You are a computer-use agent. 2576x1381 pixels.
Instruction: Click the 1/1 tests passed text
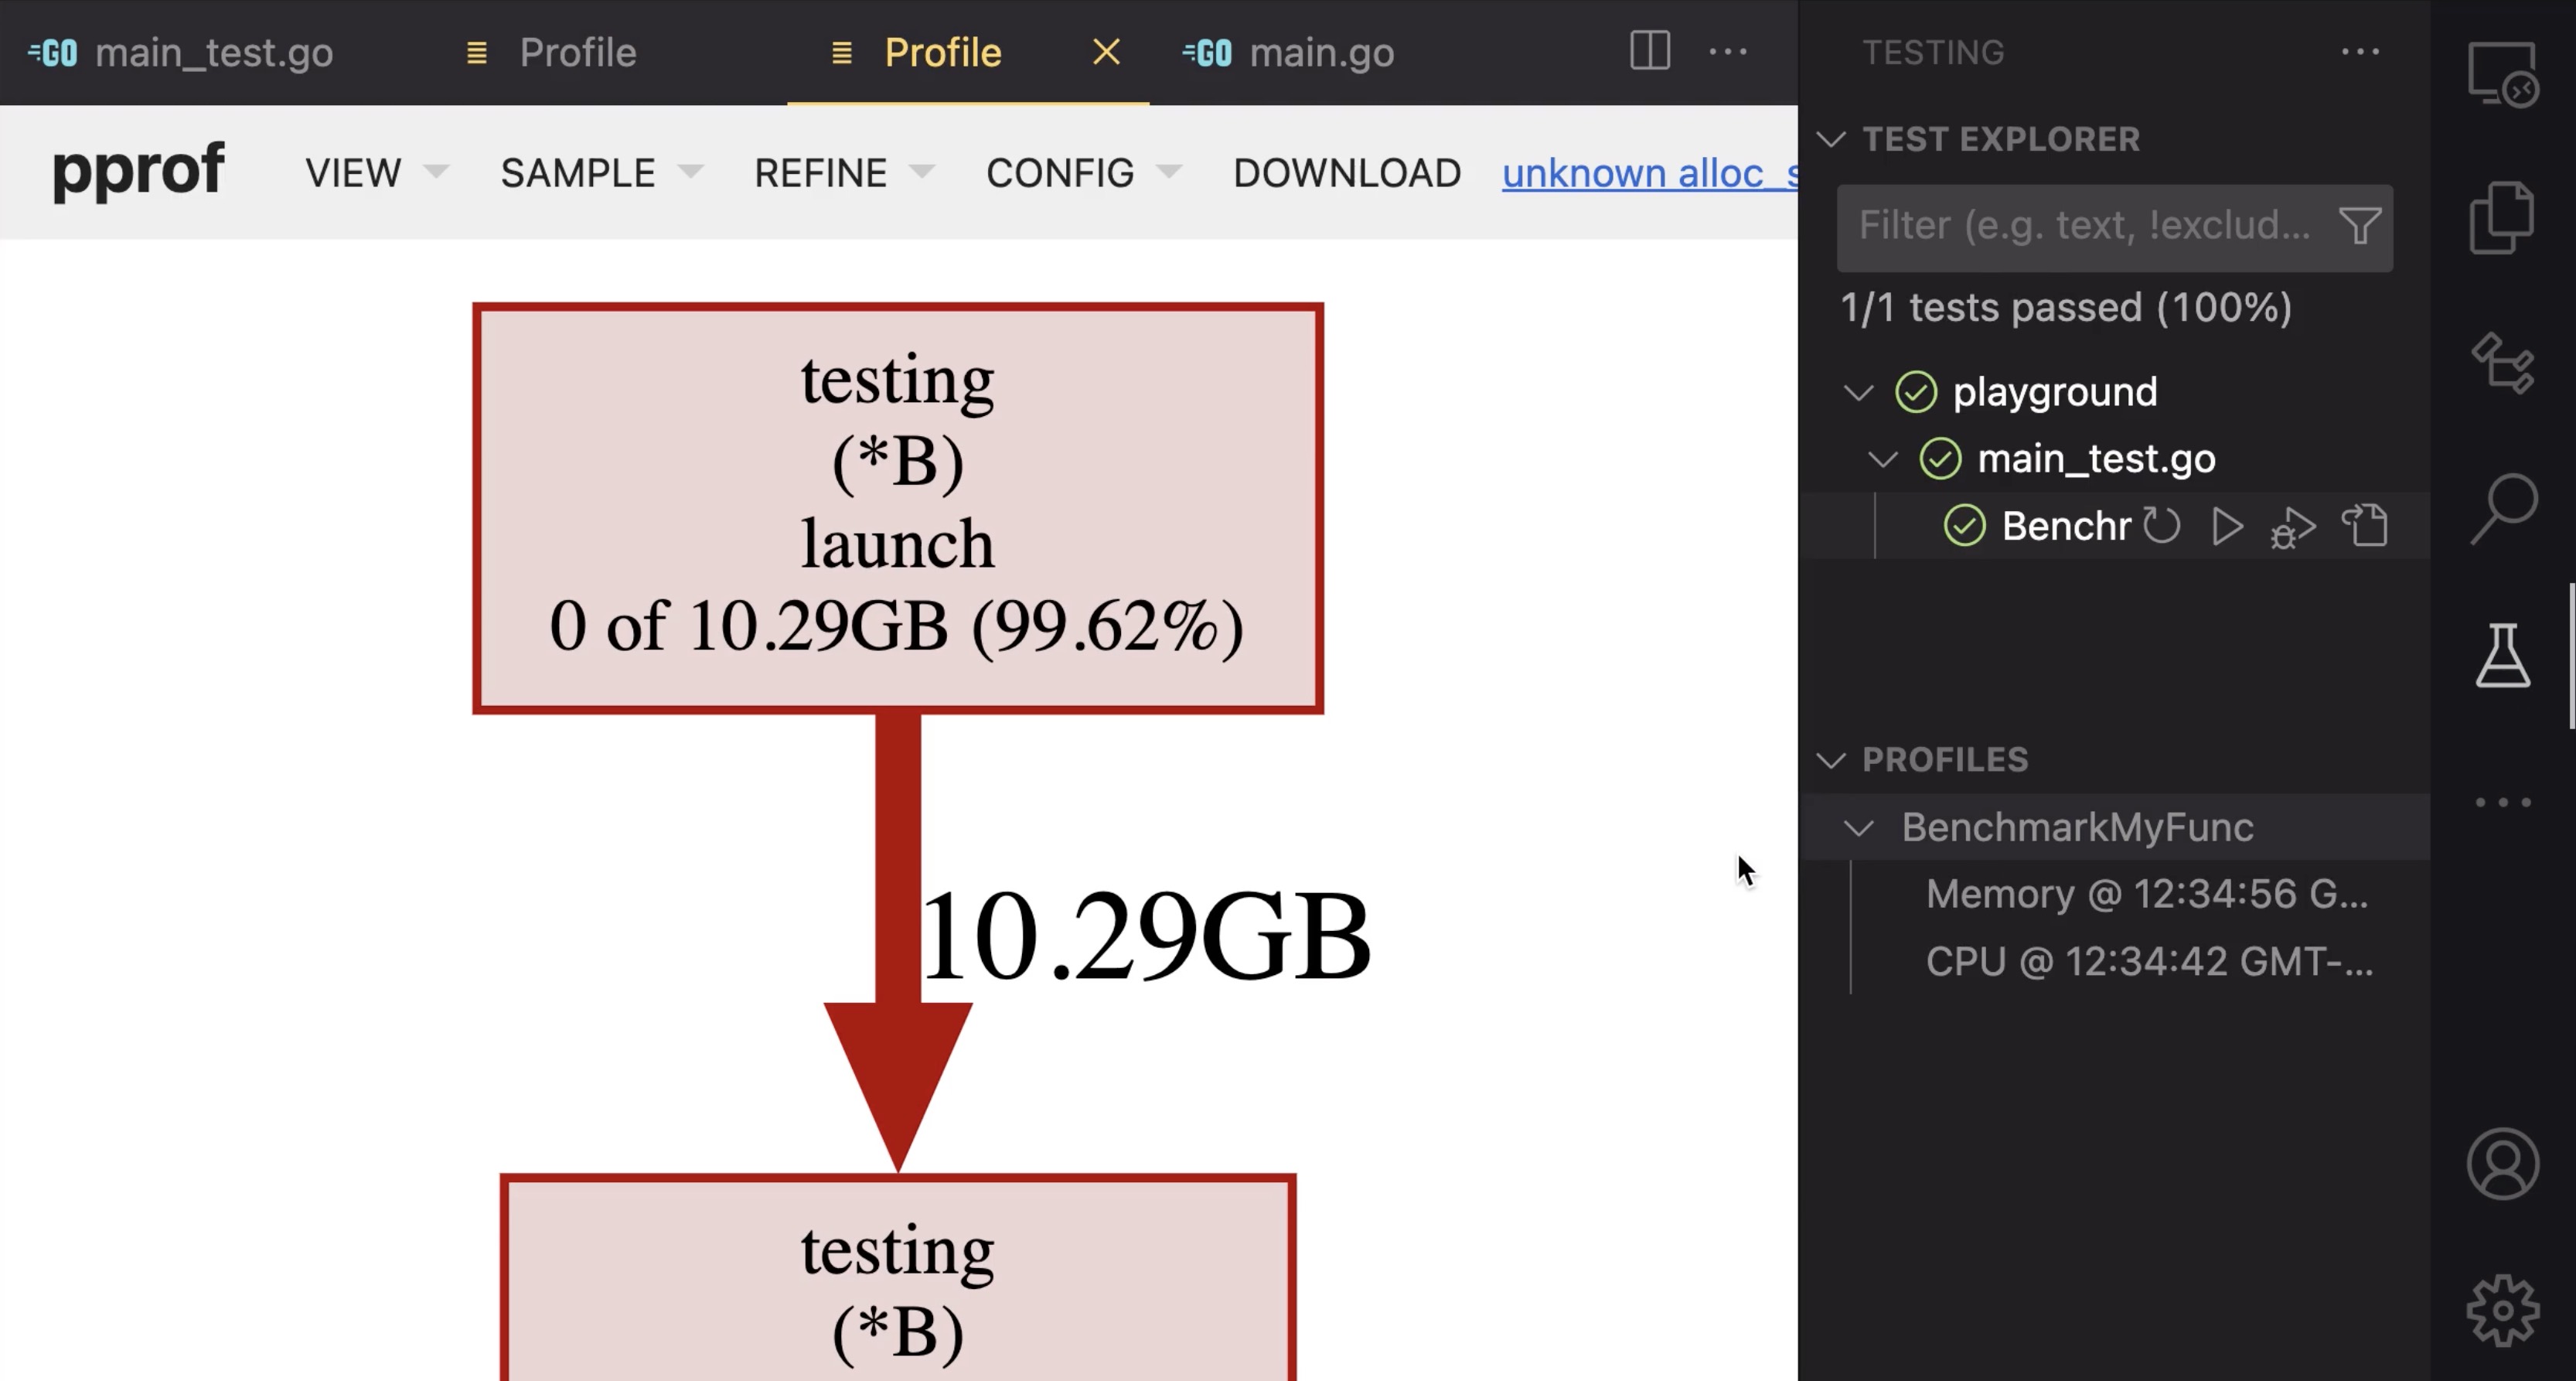coord(2066,307)
